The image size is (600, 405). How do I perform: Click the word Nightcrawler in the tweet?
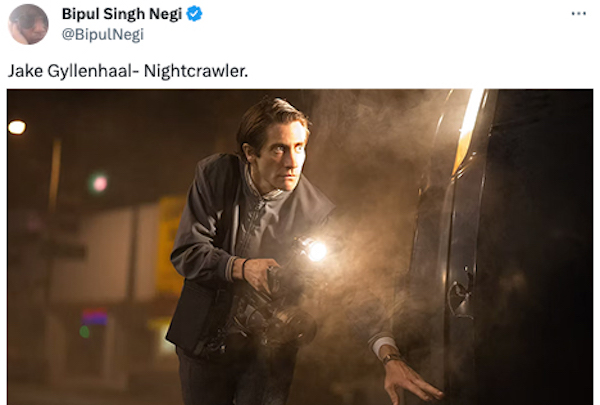pos(195,71)
